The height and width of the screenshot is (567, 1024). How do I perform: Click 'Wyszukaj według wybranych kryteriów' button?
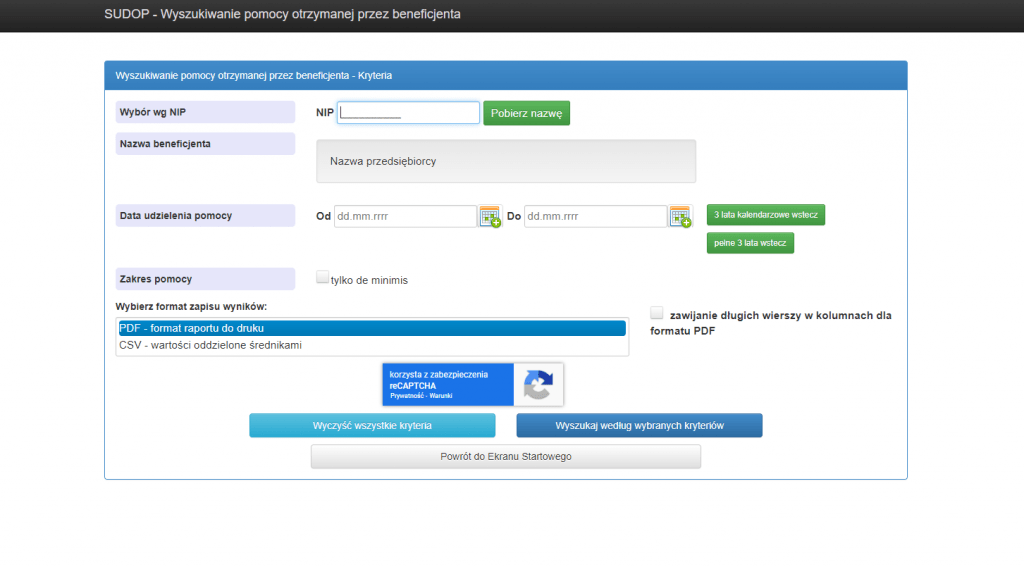[x=639, y=426]
